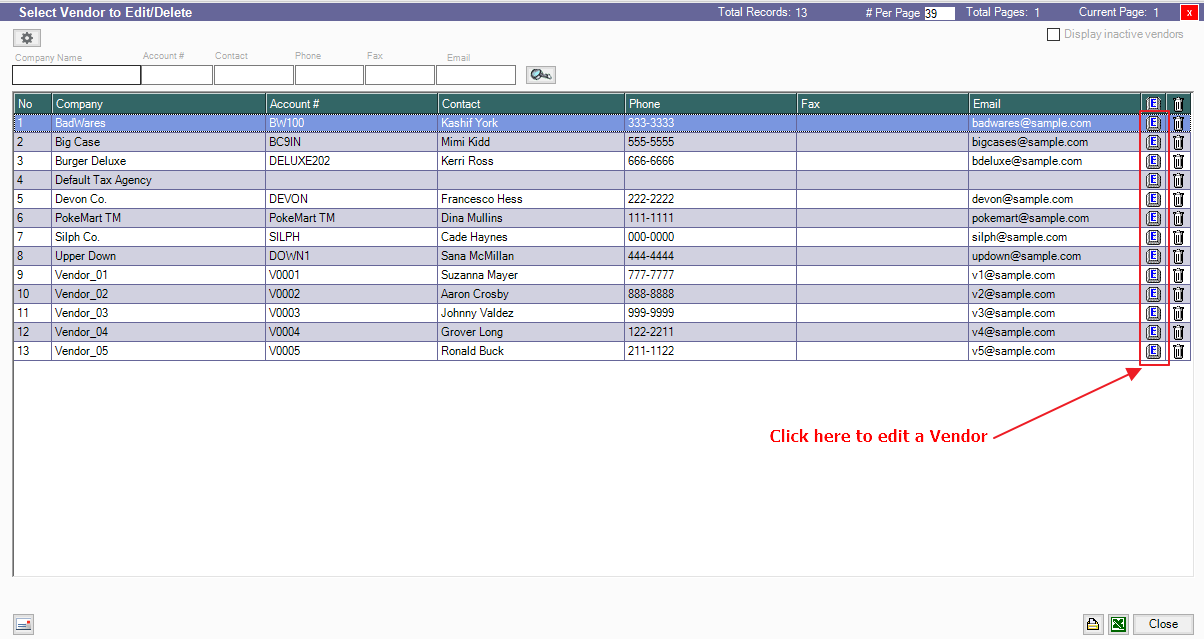Click edit icon for Big Case vendor
This screenshot has height=639, width=1204.
(1153, 142)
